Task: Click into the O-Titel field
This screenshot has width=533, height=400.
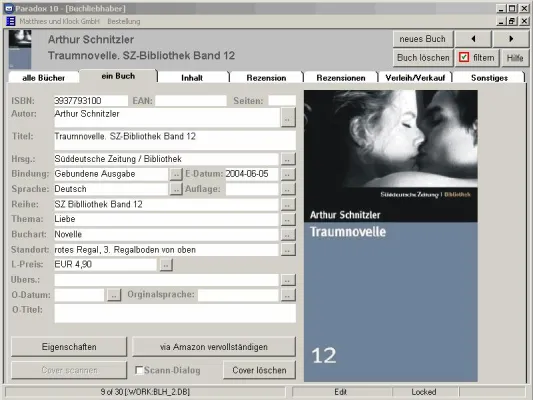Action: tap(175, 313)
